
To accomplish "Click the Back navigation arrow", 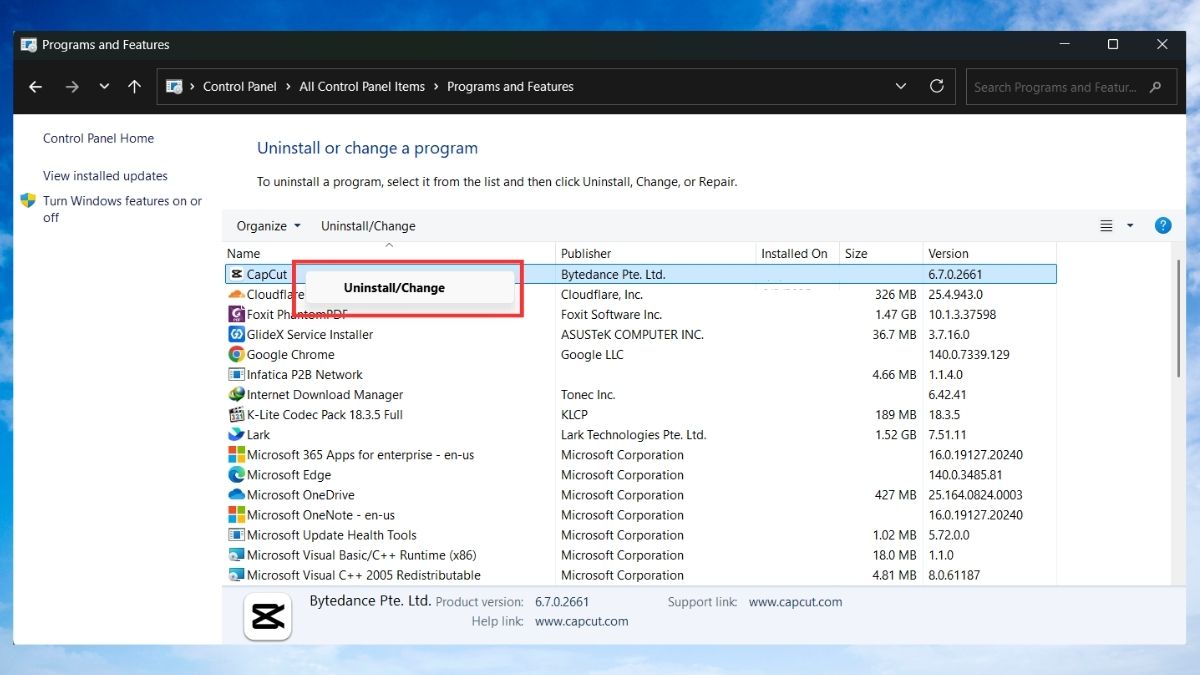I will (36, 87).
